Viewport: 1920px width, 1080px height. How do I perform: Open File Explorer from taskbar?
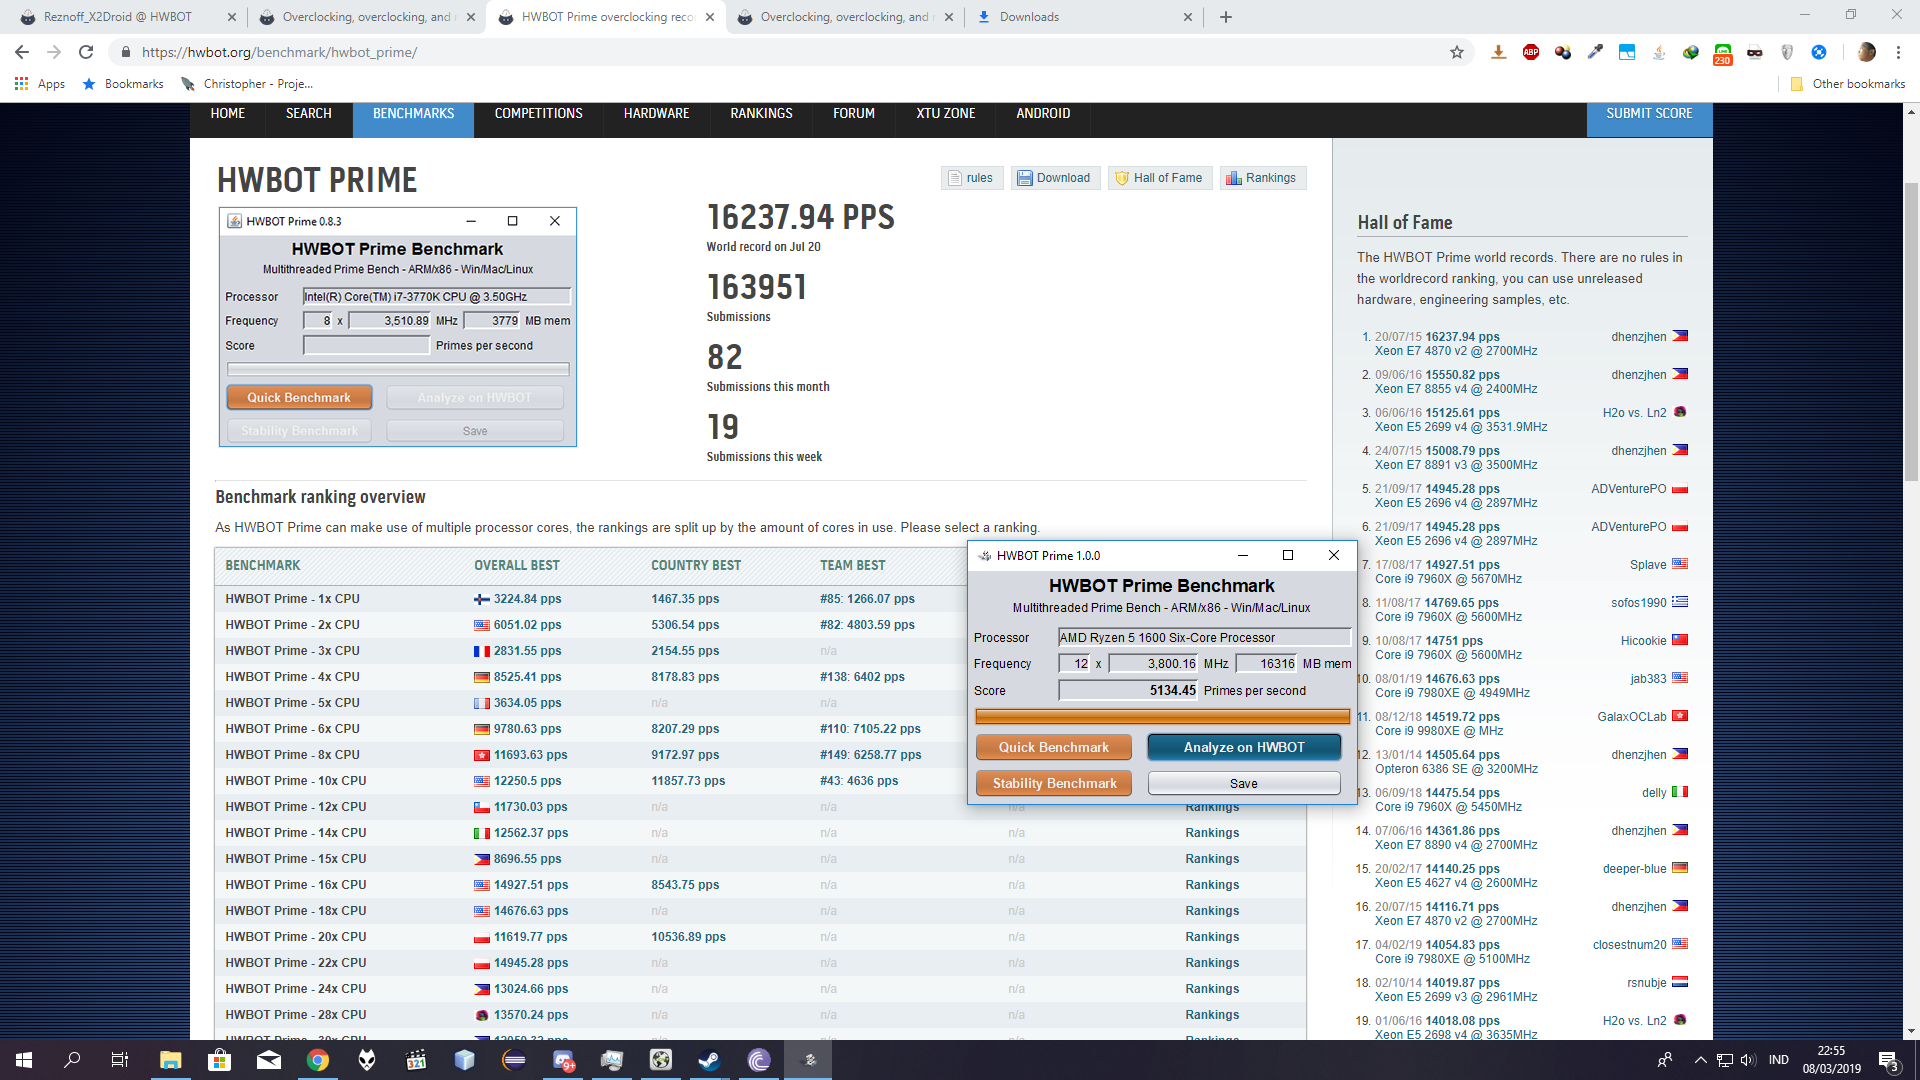(x=170, y=1060)
